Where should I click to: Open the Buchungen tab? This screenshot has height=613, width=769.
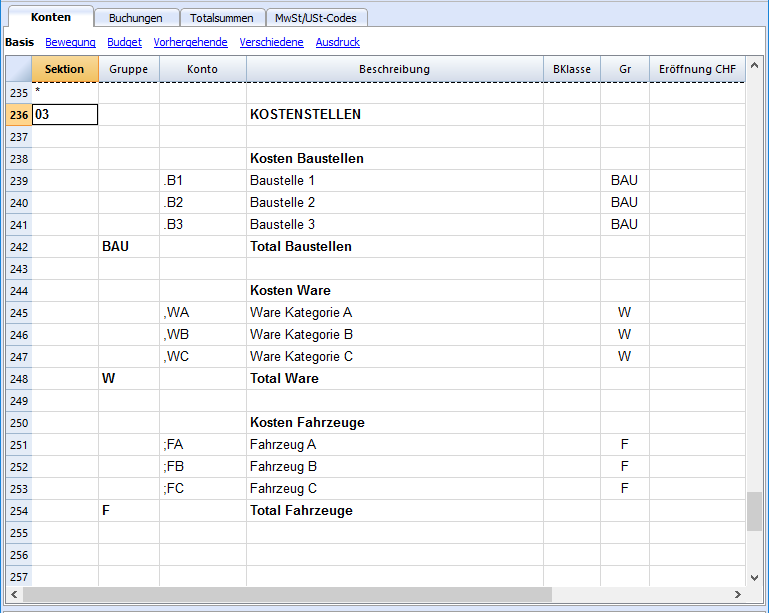[x=136, y=18]
